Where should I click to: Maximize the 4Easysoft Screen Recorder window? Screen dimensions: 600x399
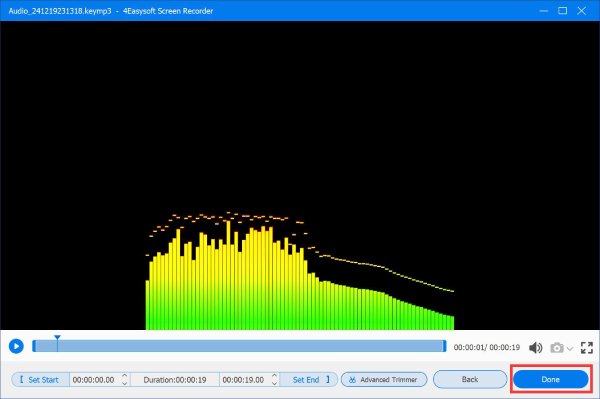(x=562, y=11)
